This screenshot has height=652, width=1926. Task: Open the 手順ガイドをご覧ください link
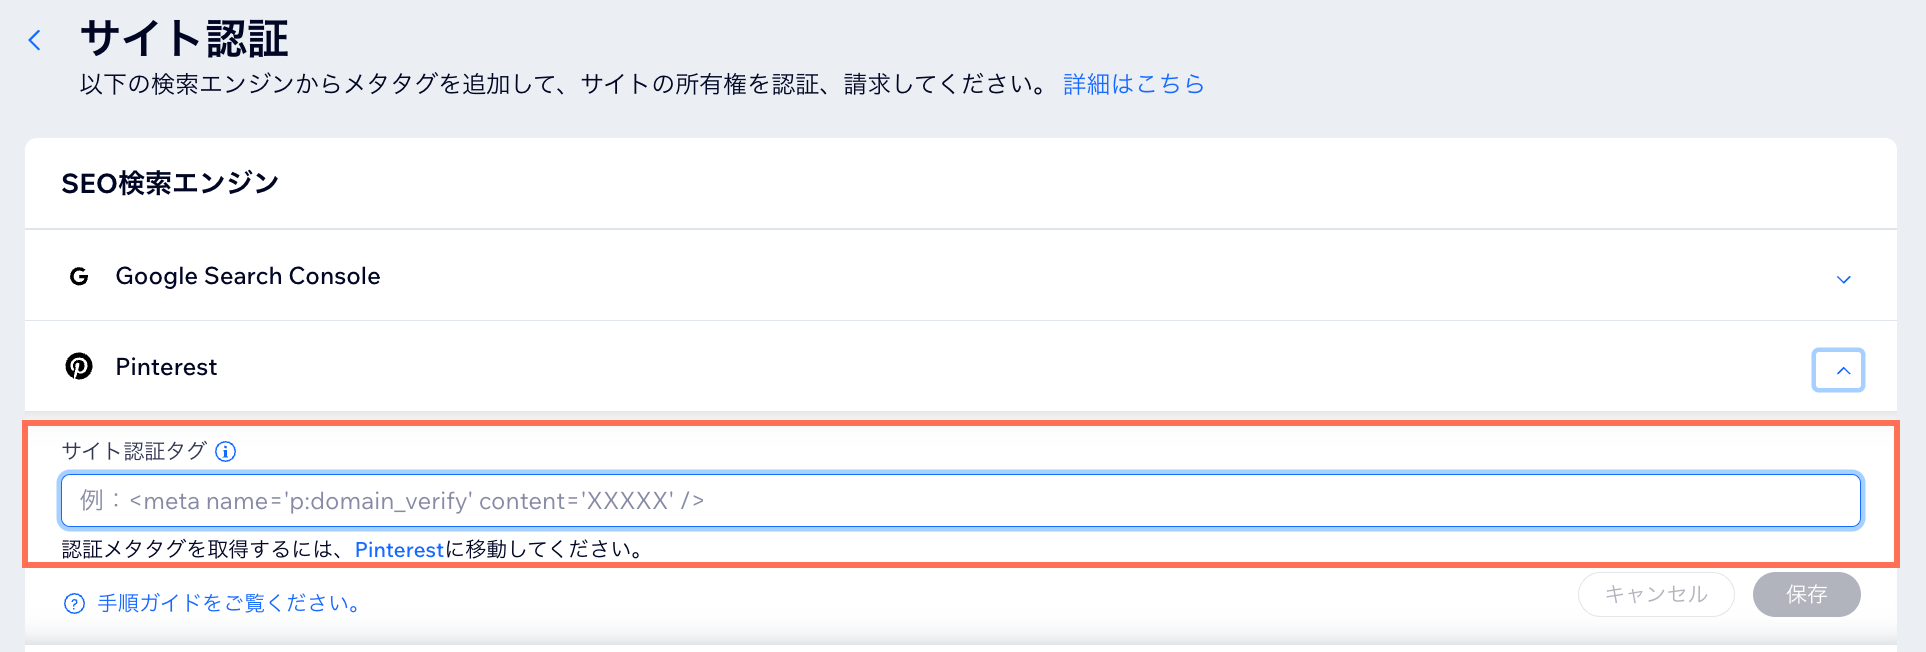[x=230, y=604]
